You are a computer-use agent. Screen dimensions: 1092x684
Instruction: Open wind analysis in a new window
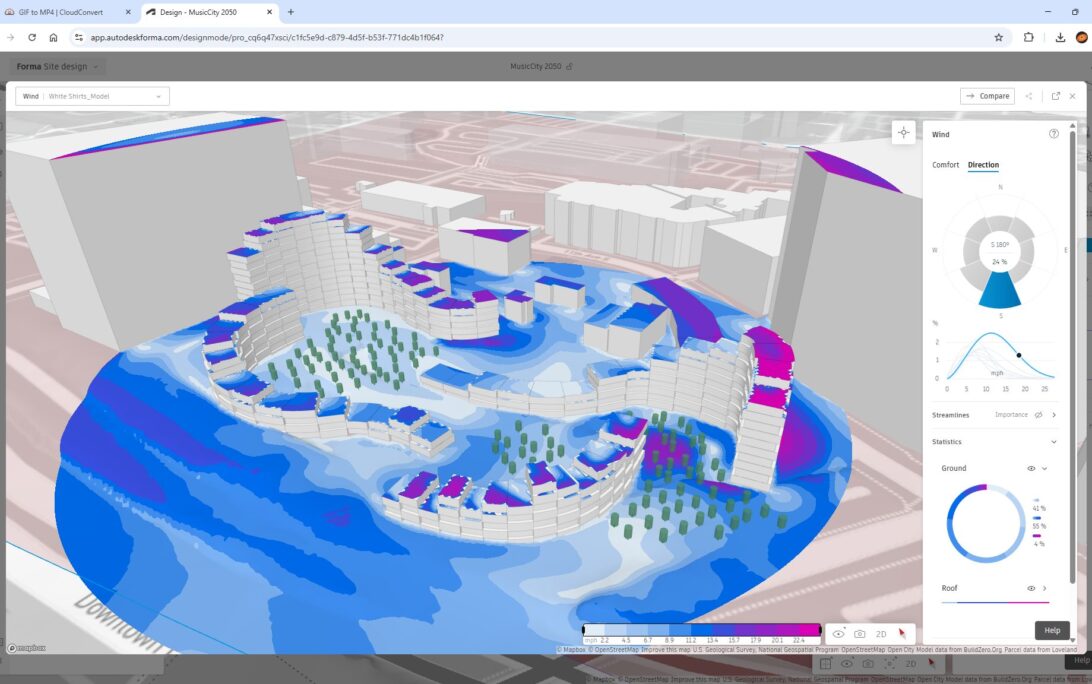1055,96
